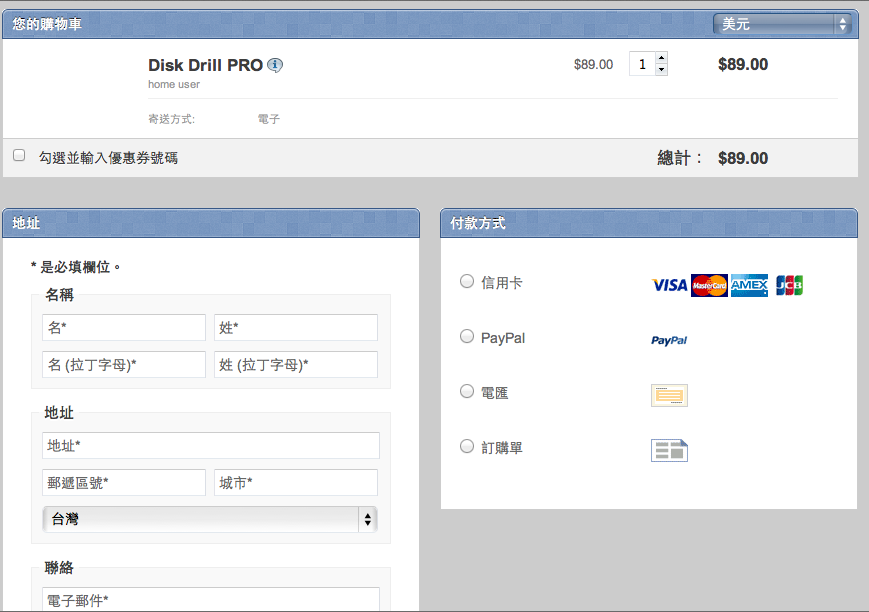Select the 訂購單 purchase order radio button
869x612 pixels.
click(467, 446)
